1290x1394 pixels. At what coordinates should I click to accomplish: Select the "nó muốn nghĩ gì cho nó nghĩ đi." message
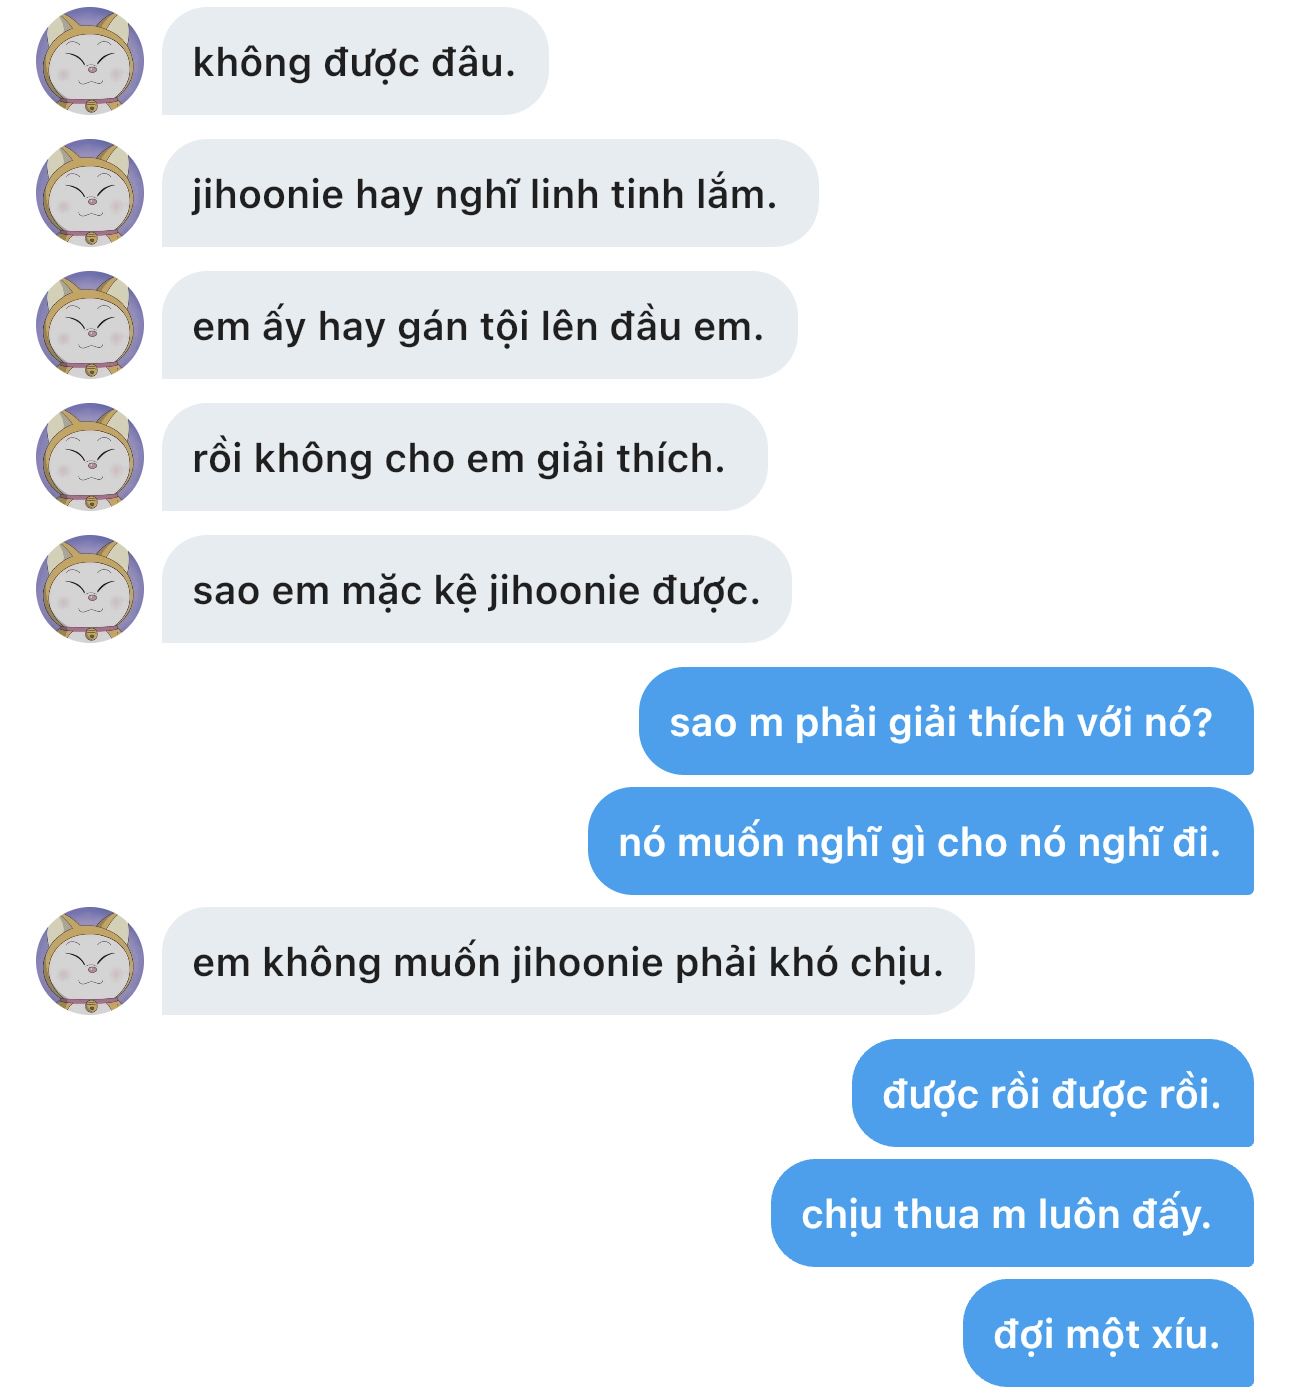pyautogui.click(x=921, y=841)
